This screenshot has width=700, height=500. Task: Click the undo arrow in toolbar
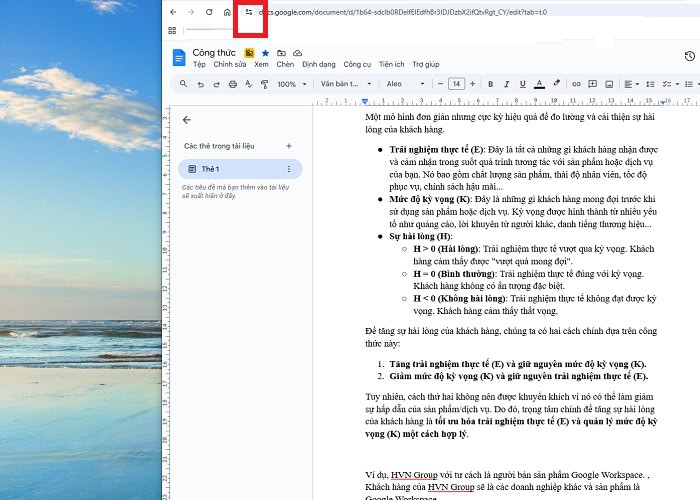198,84
